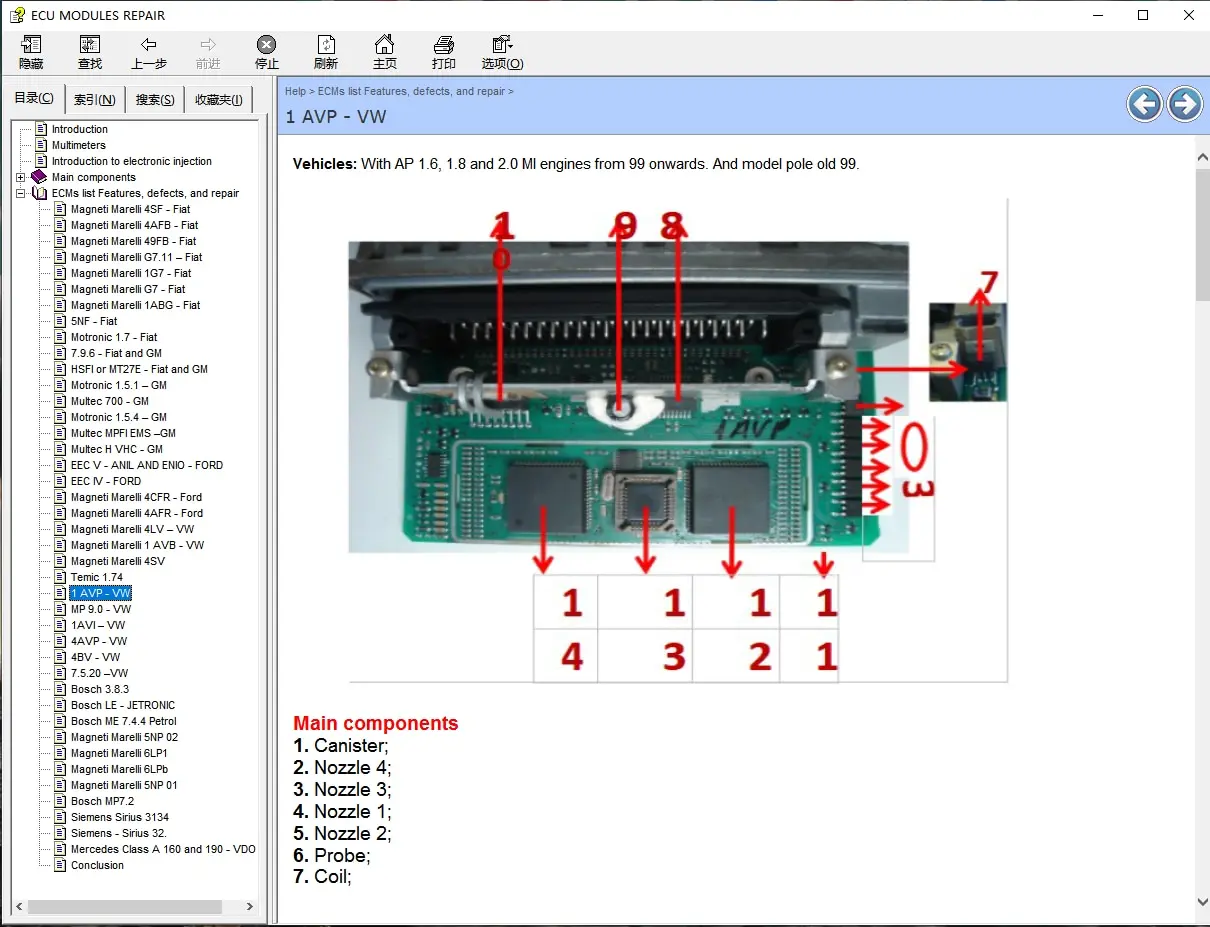The height and width of the screenshot is (927, 1210).
Task: Expand the Main components tree node
Action: 20,177
